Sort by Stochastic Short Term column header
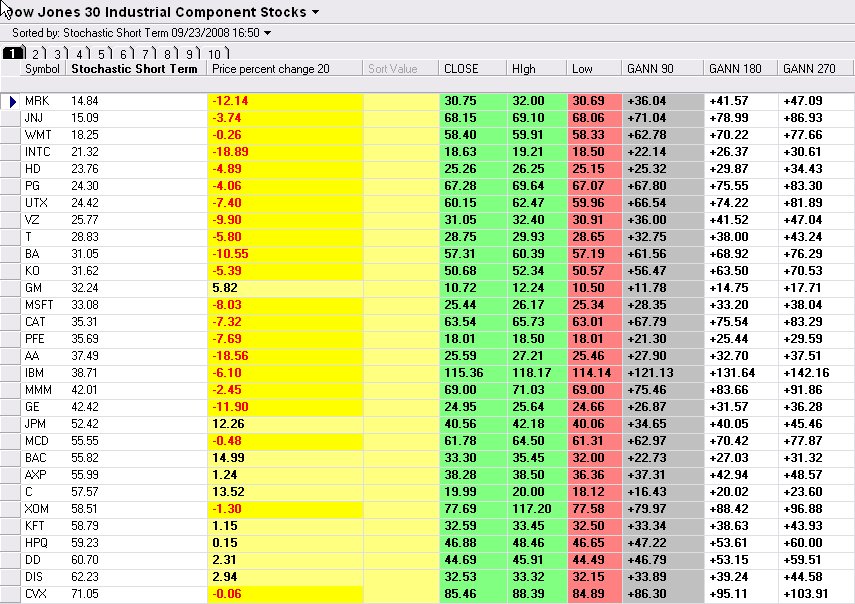855x604 pixels. coord(136,69)
